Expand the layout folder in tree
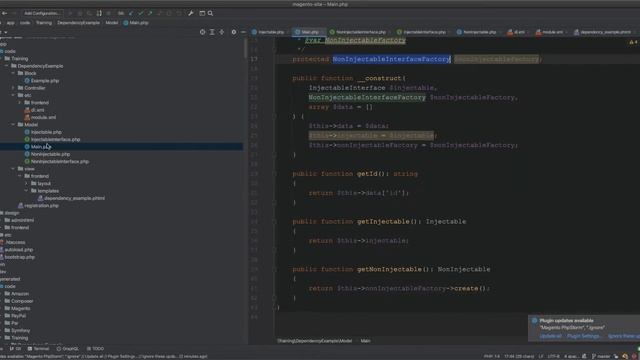The width and height of the screenshot is (640, 360). [x=26, y=183]
